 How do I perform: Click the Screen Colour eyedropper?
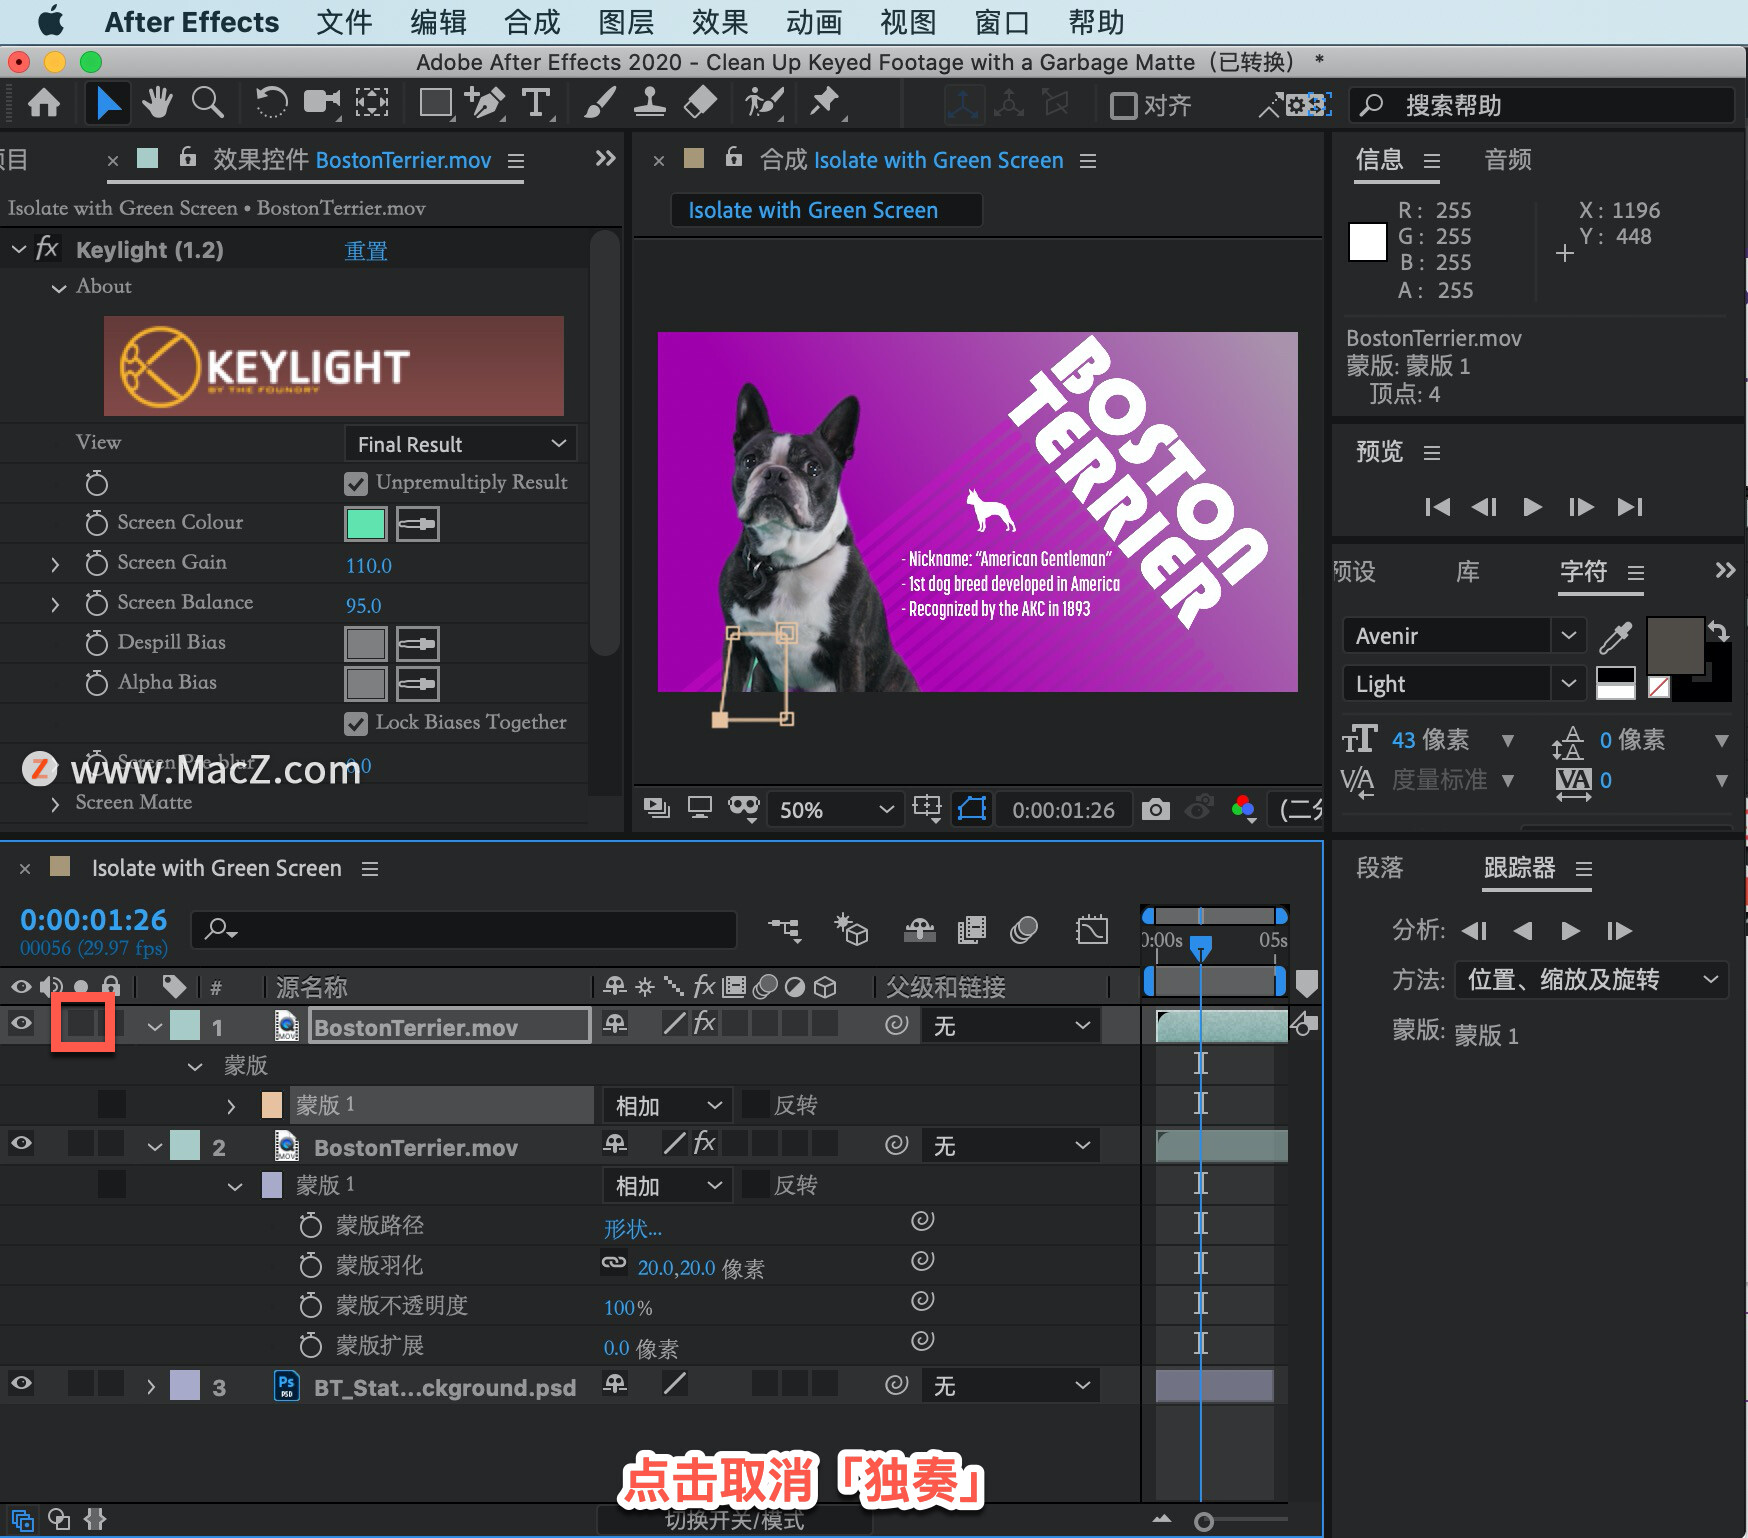(x=418, y=524)
